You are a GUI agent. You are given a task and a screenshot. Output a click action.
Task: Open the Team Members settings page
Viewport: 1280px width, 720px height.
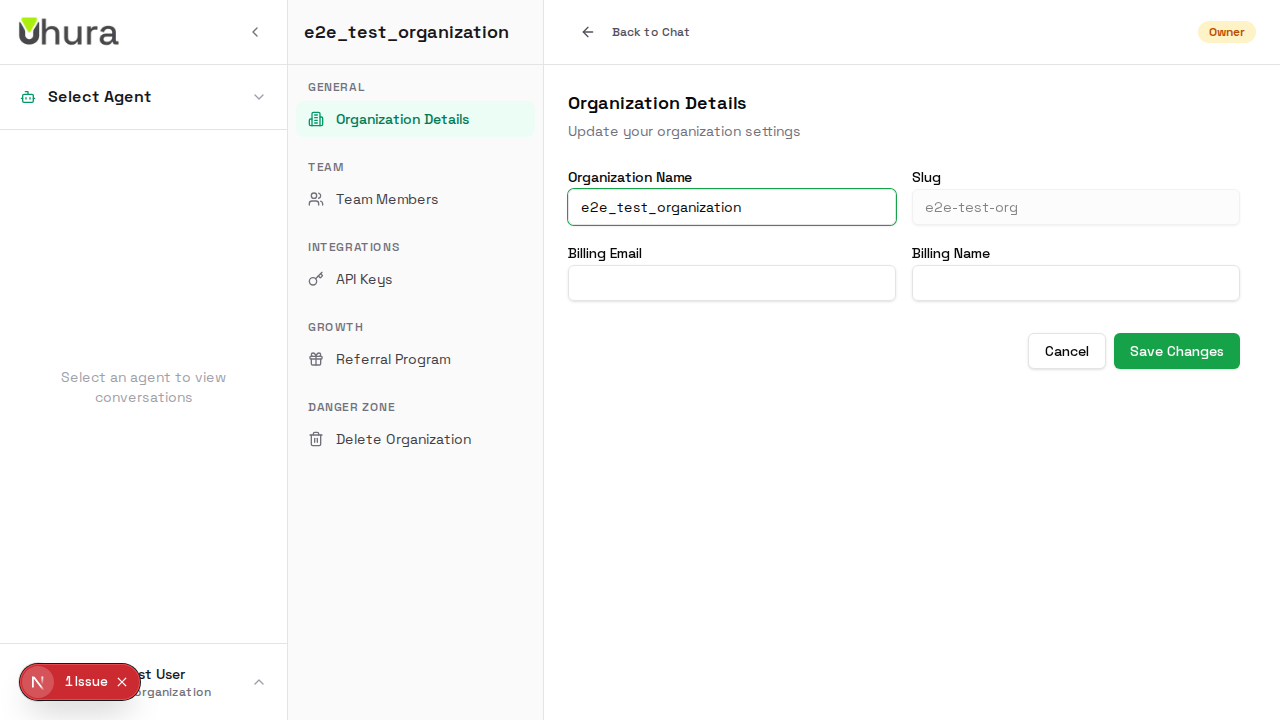[x=387, y=199]
